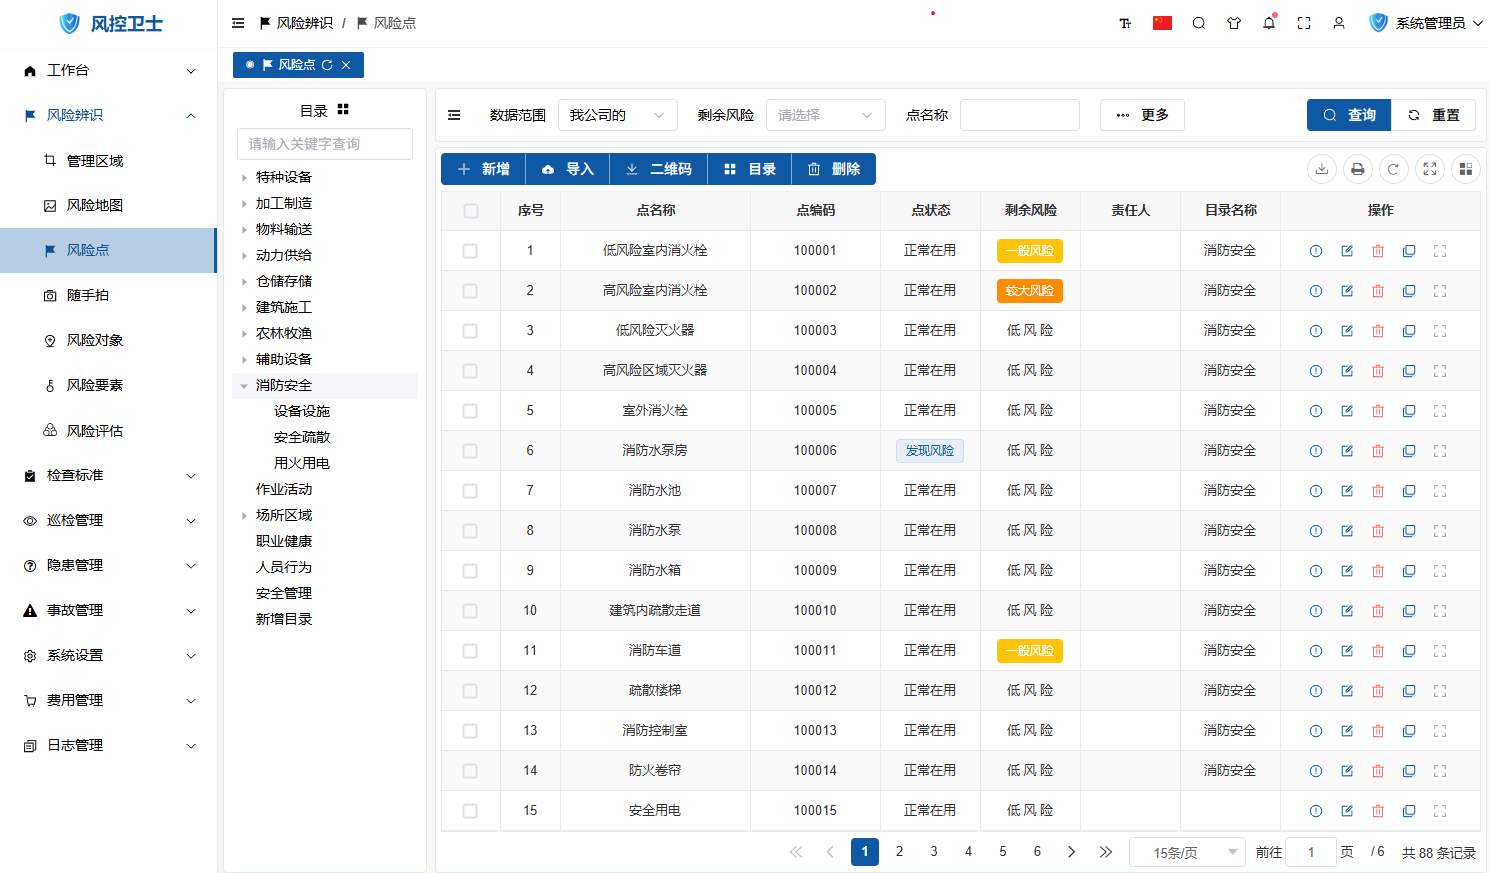Image resolution: width=1489 pixels, height=873 pixels.
Task: Click the table refresh circle icon
Action: tap(1394, 169)
